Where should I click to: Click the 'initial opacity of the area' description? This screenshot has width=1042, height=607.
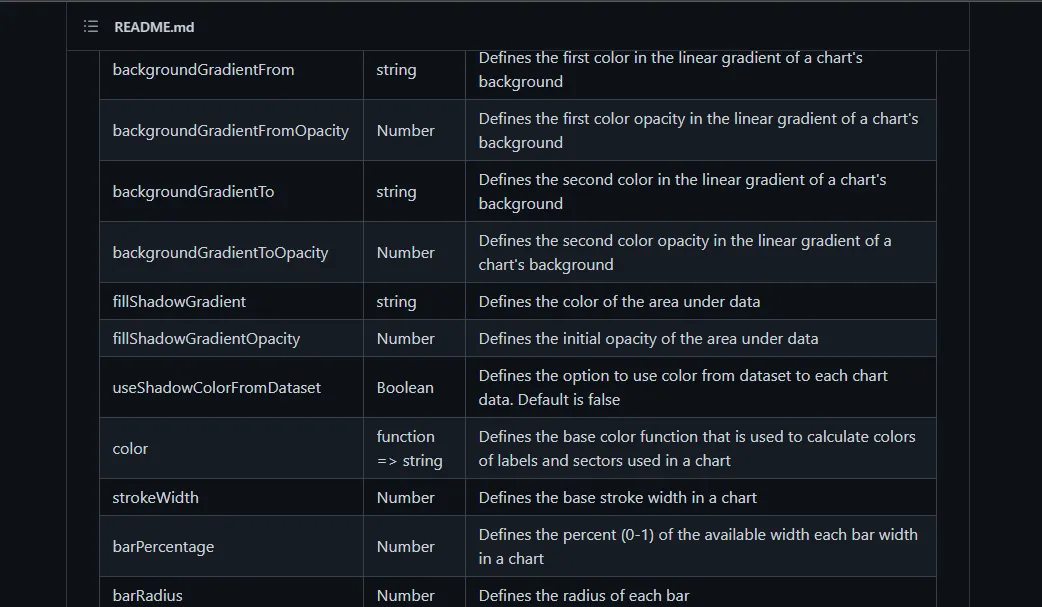pyautogui.click(x=648, y=339)
